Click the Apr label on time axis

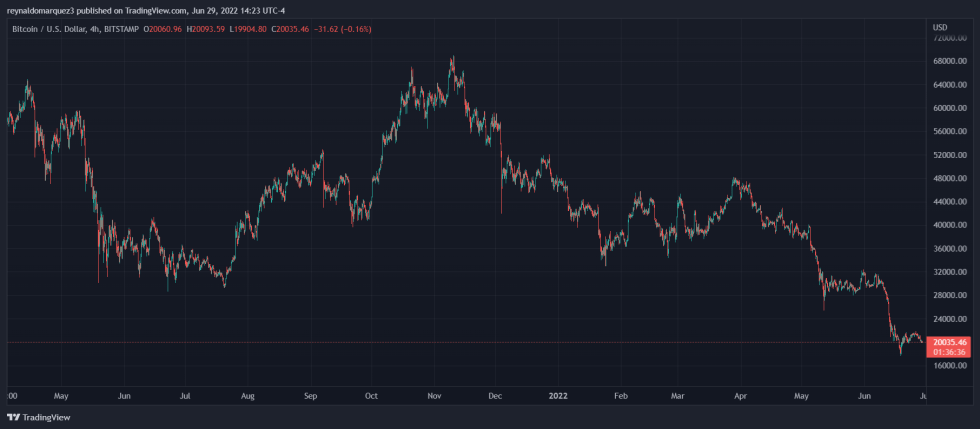(x=741, y=396)
